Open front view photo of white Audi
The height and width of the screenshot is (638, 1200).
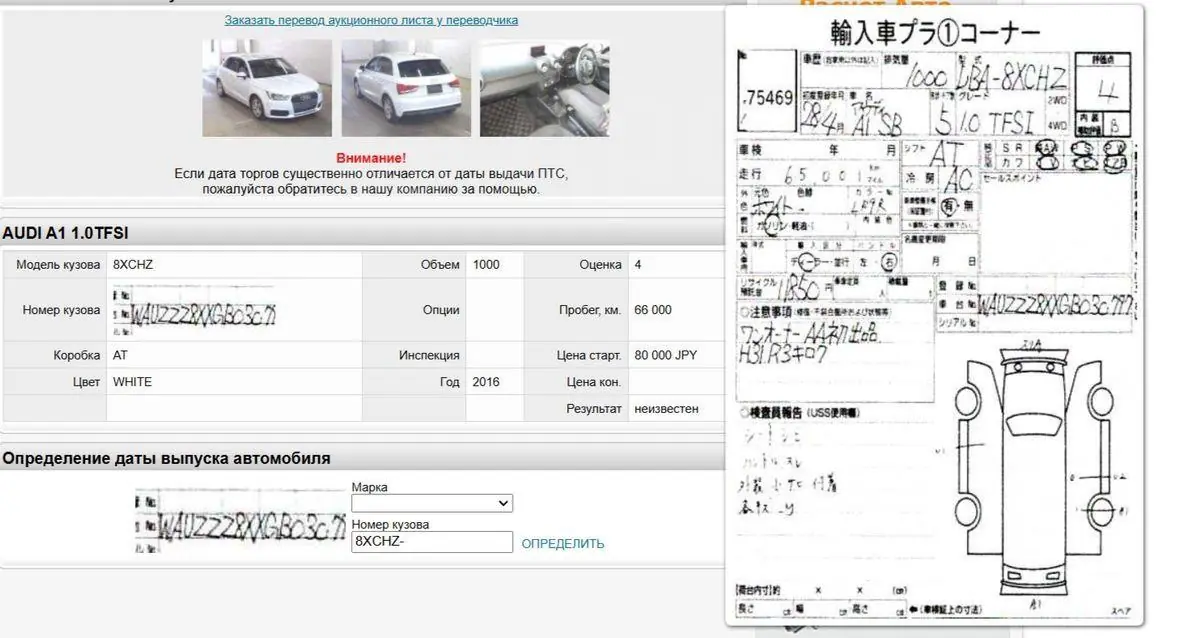coord(267,88)
